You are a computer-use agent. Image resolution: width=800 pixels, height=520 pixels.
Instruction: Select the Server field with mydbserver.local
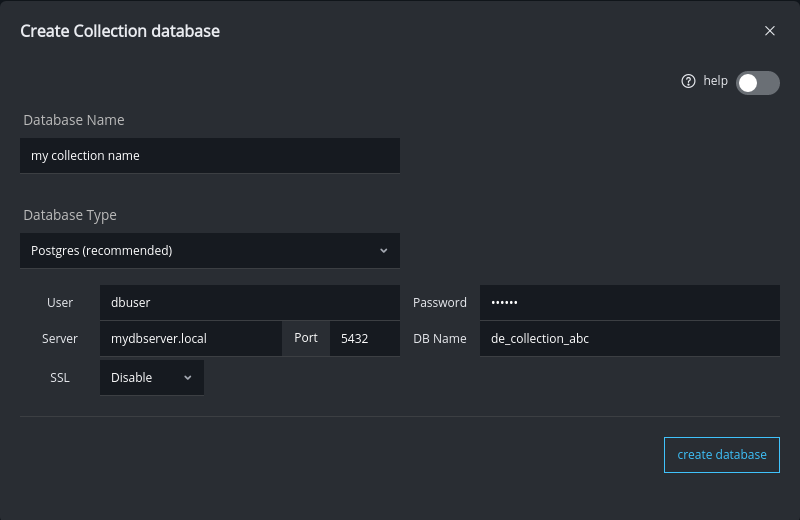(x=190, y=339)
